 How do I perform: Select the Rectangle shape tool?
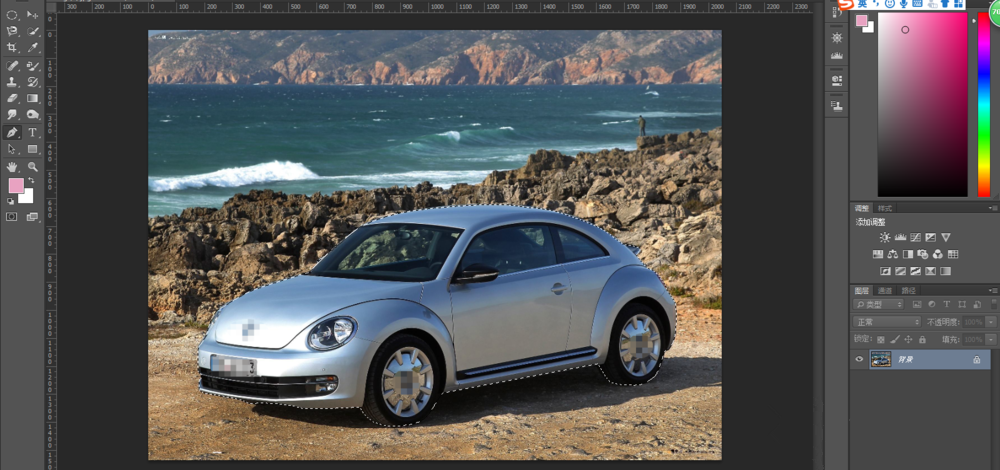pos(33,149)
